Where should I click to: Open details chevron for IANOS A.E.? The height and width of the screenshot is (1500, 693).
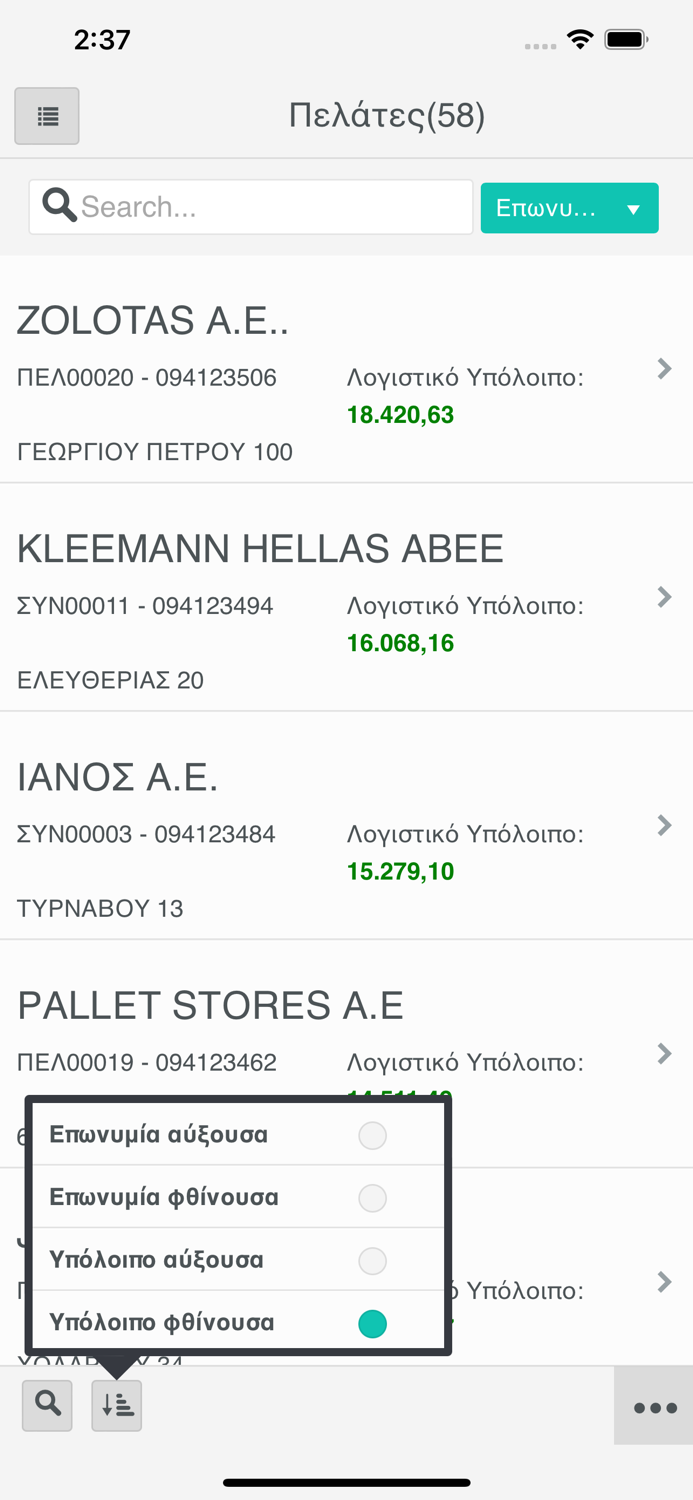(663, 825)
